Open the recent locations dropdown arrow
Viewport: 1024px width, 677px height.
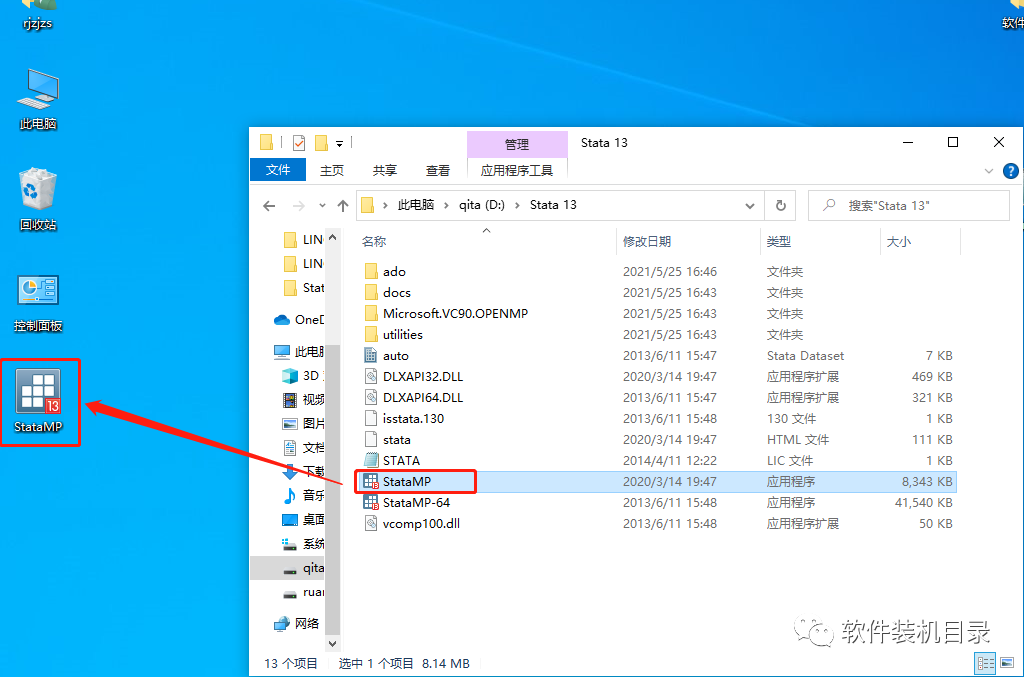(322, 206)
